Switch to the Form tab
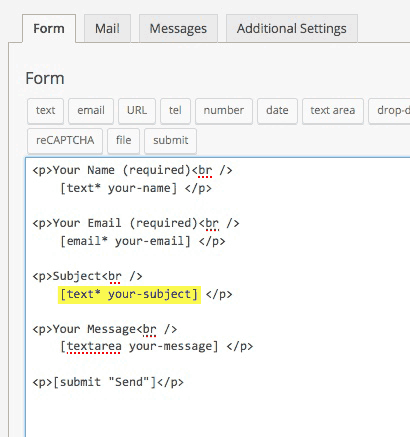Screen dimensions: 410x437 pos(49,28)
